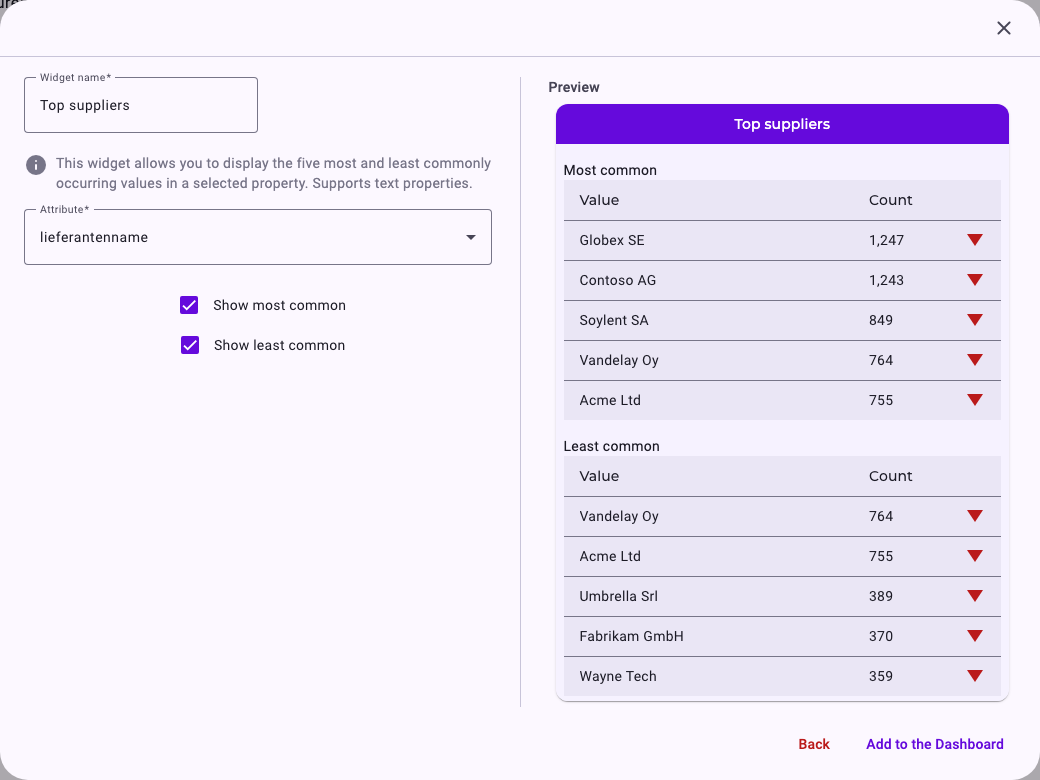Select the Wayne Tech value cell
The width and height of the screenshot is (1040, 780).
618,677
